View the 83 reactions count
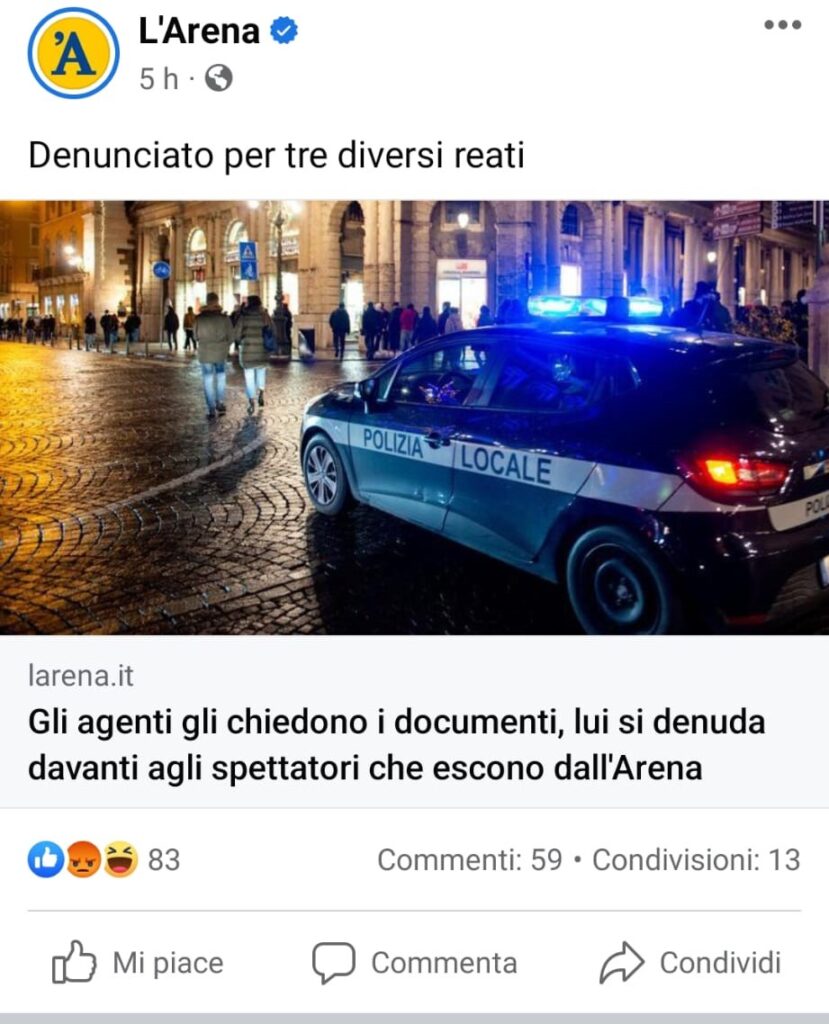The height and width of the screenshot is (1024, 829). point(164,860)
